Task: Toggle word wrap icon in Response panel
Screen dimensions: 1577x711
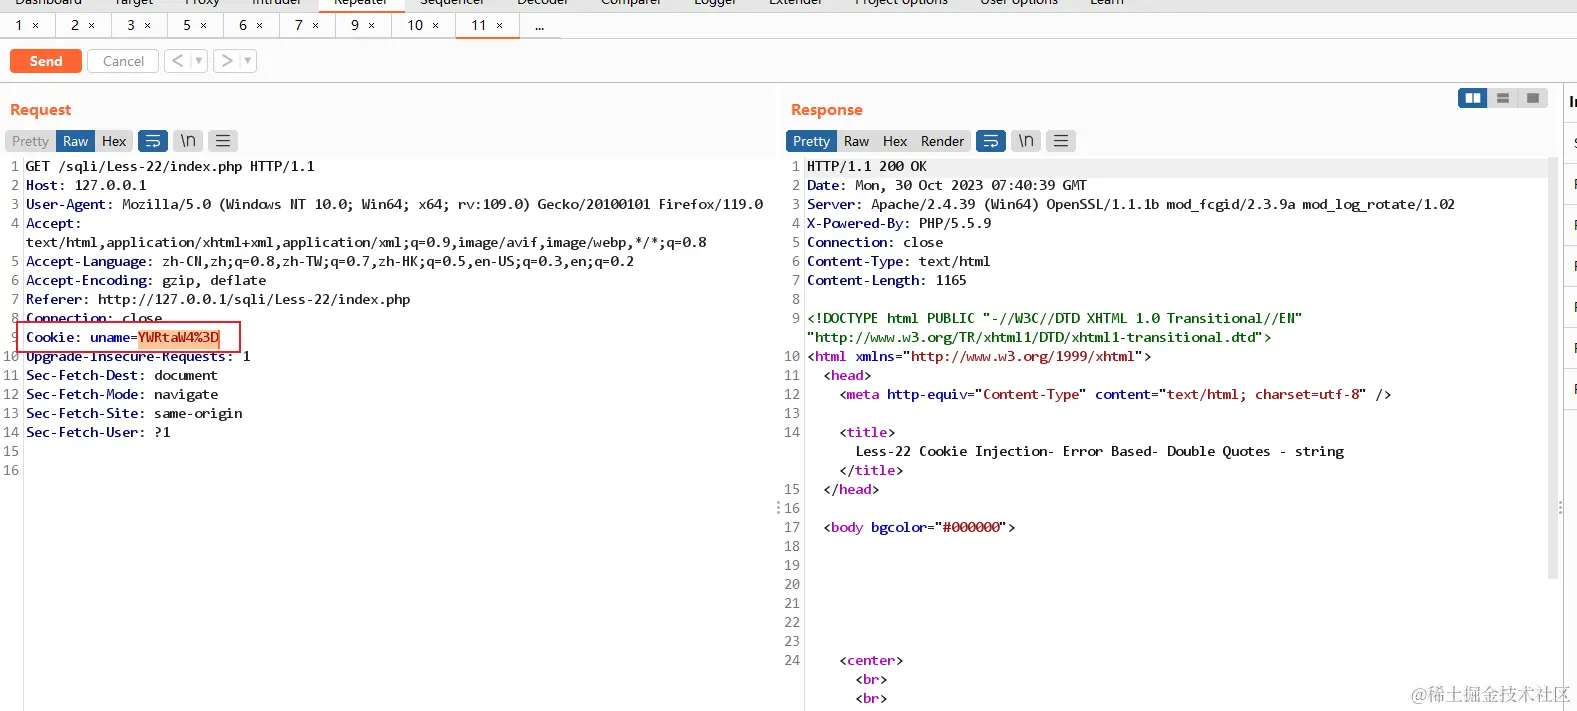Action: click(x=991, y=141)
